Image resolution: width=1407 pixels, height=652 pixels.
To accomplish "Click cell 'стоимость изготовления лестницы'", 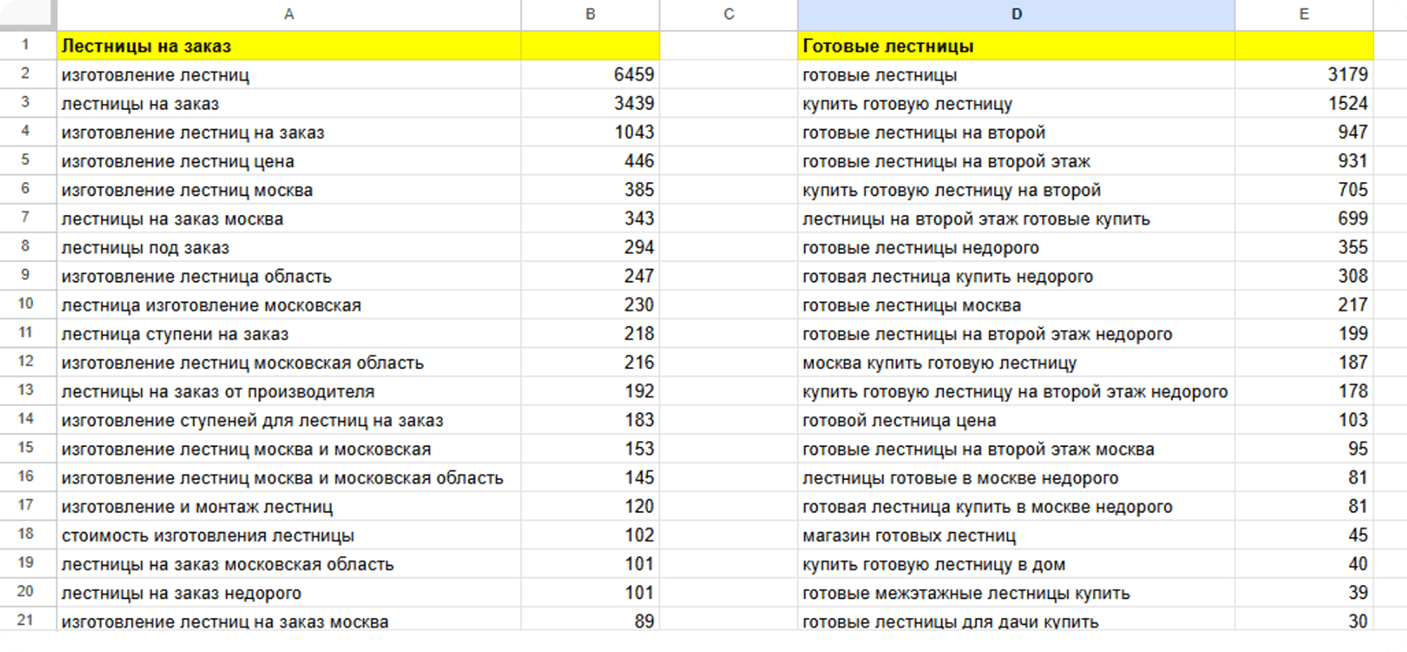I will tap(289, 535).
